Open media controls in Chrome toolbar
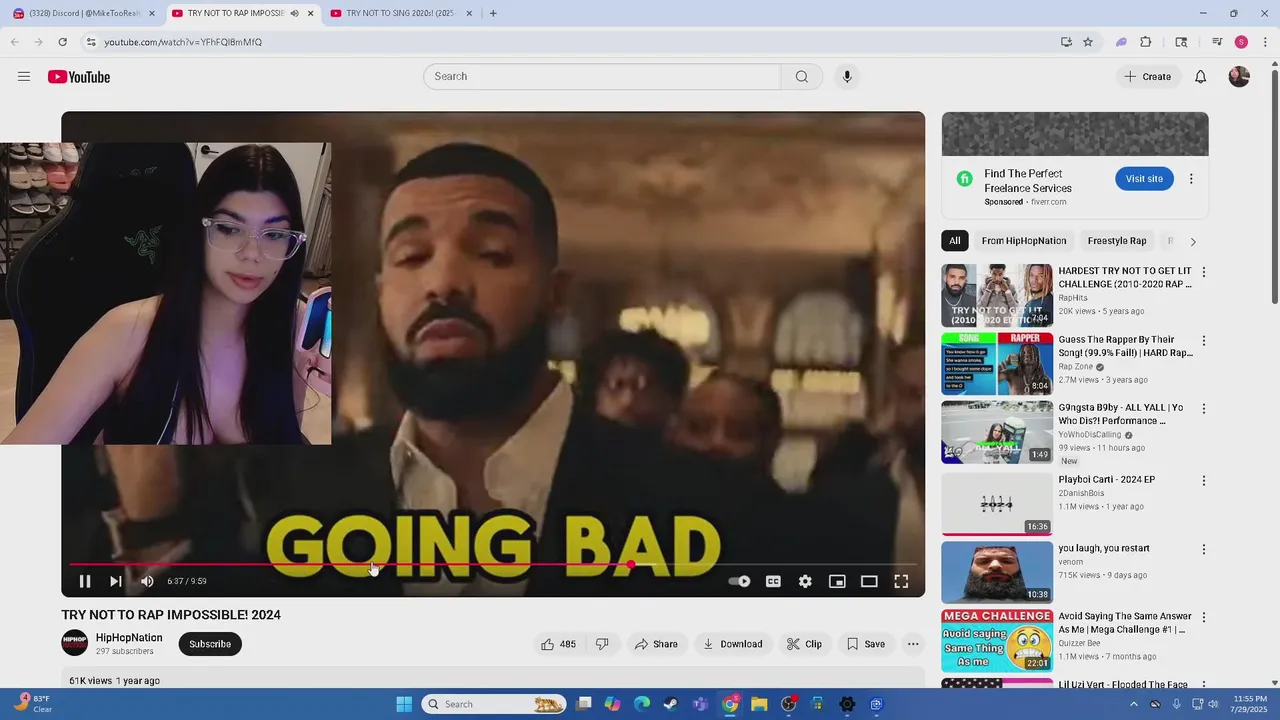This screenshot has height=720, width=1280. [1217, 42]
